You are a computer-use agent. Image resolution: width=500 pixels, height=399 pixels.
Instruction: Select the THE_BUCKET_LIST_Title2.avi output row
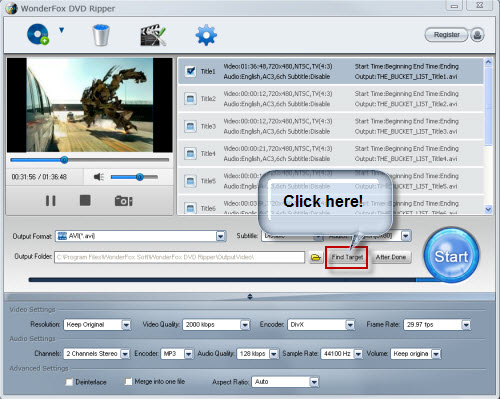(331, 99)
